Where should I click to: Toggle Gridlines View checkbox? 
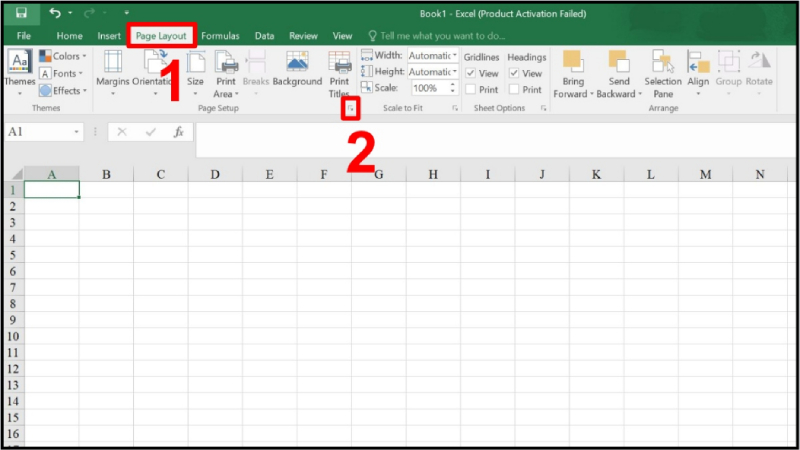(x=470, y=73)
